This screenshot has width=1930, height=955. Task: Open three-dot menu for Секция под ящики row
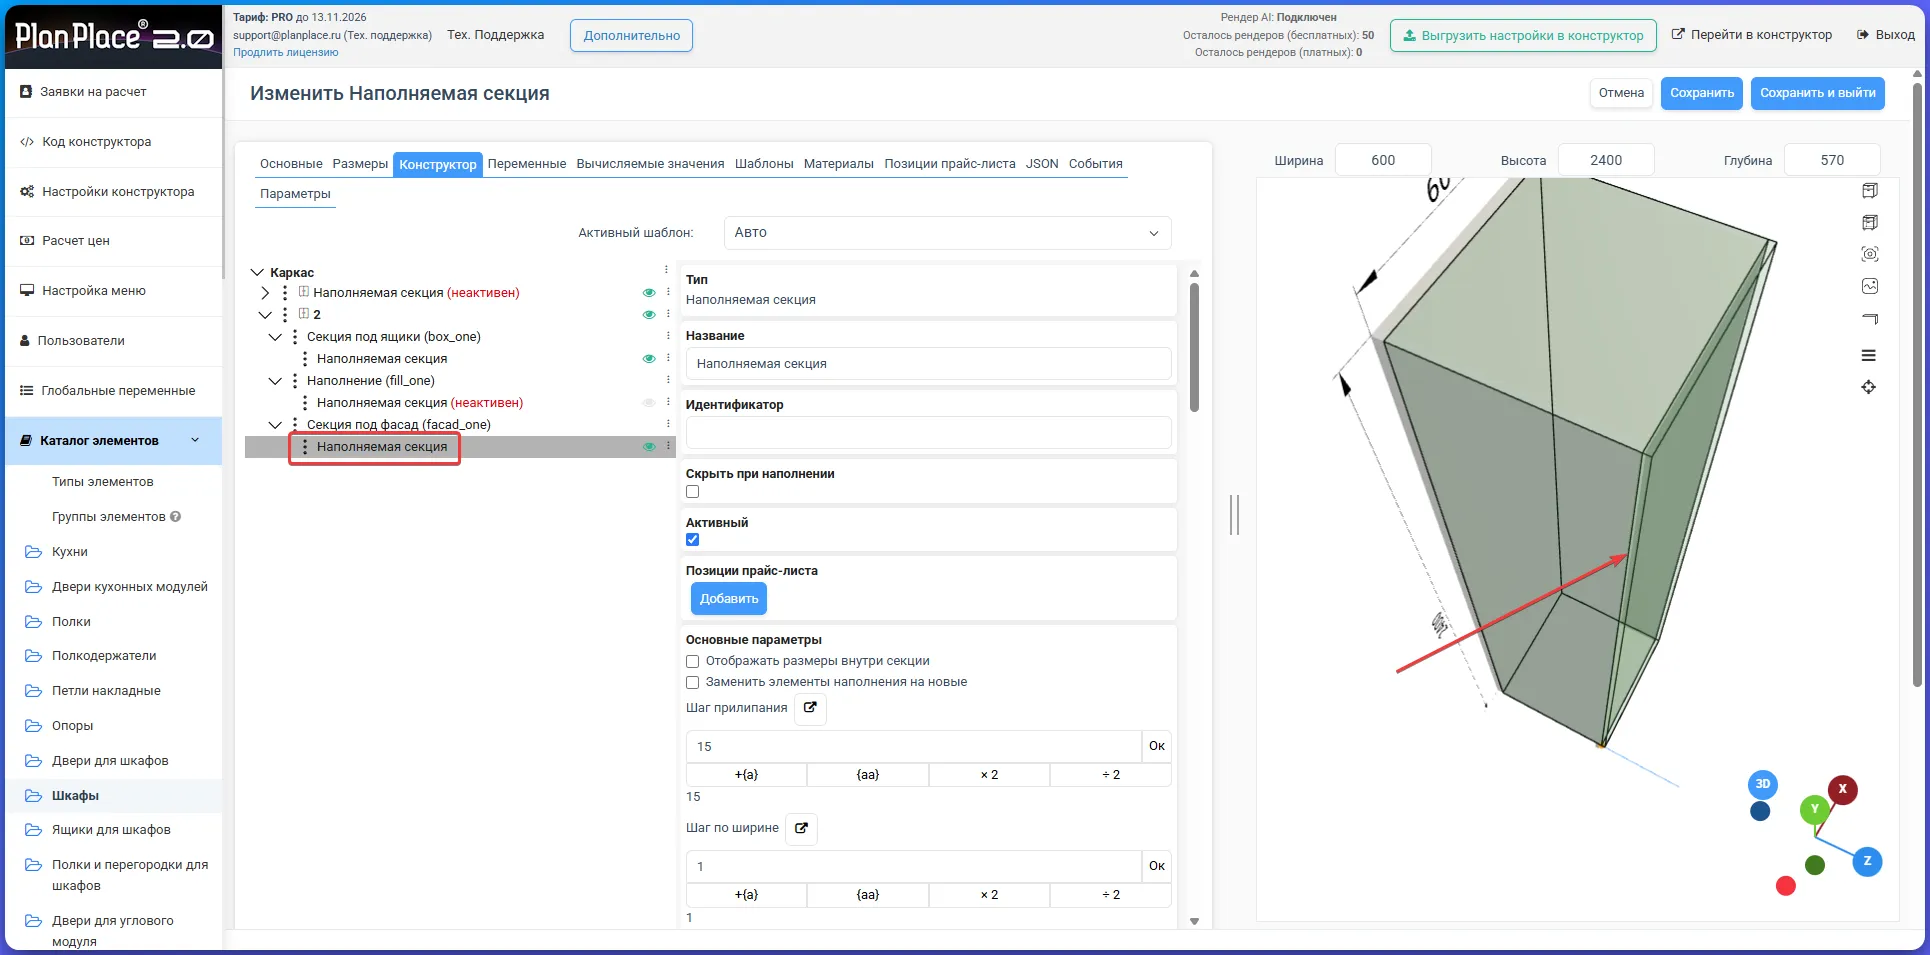click(x=668, y=336)
